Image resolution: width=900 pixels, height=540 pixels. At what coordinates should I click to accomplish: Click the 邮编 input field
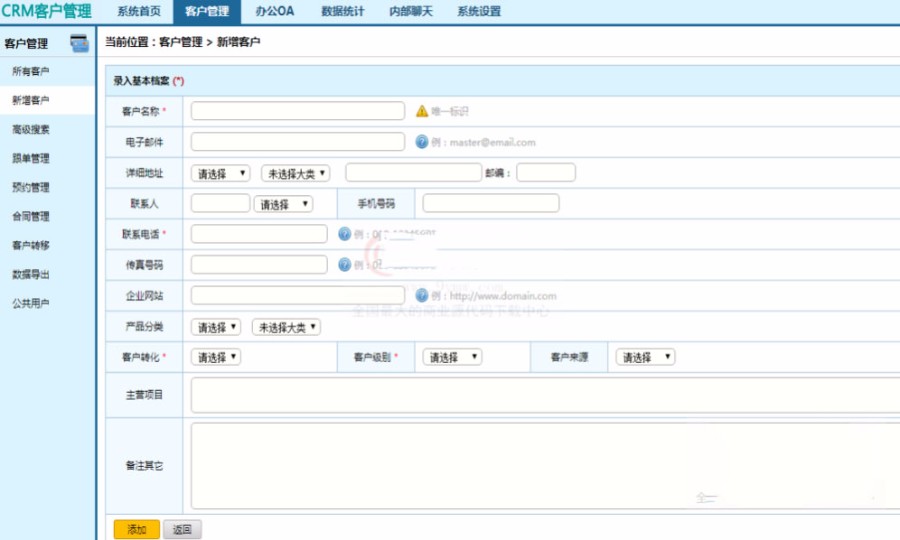click(546, 172)
